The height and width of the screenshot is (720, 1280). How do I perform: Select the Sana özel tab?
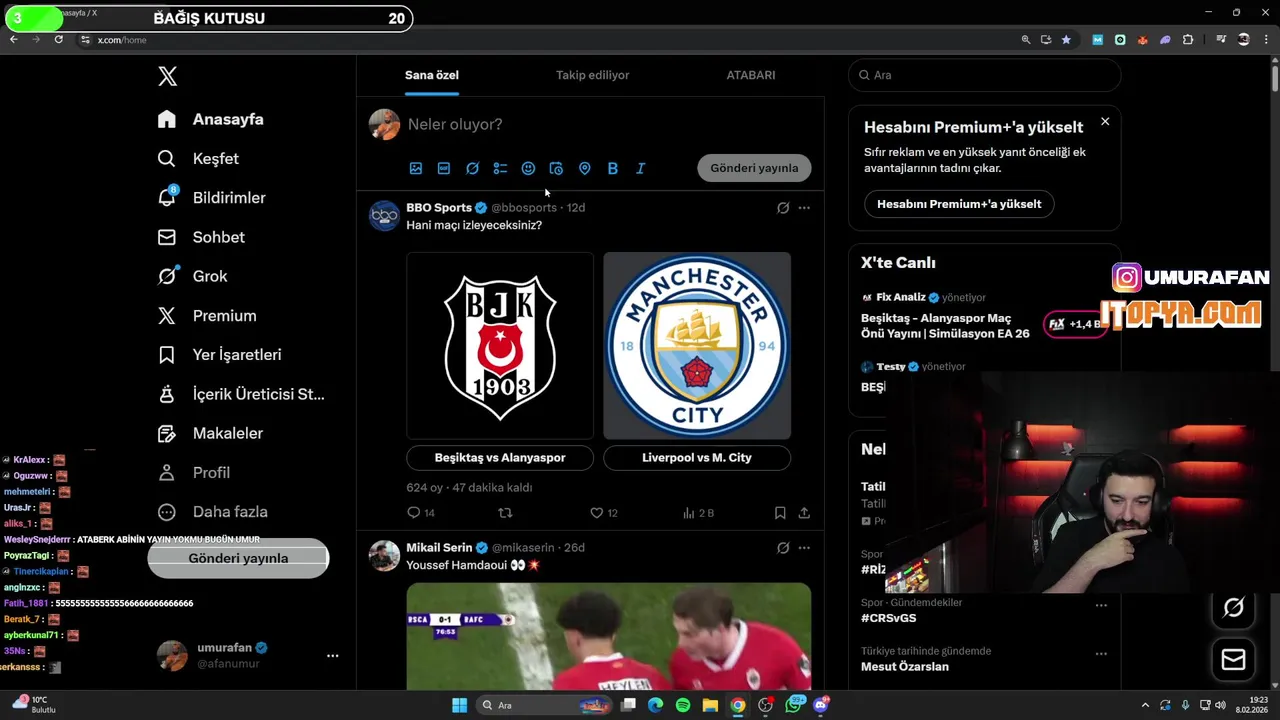click(432, 75)
